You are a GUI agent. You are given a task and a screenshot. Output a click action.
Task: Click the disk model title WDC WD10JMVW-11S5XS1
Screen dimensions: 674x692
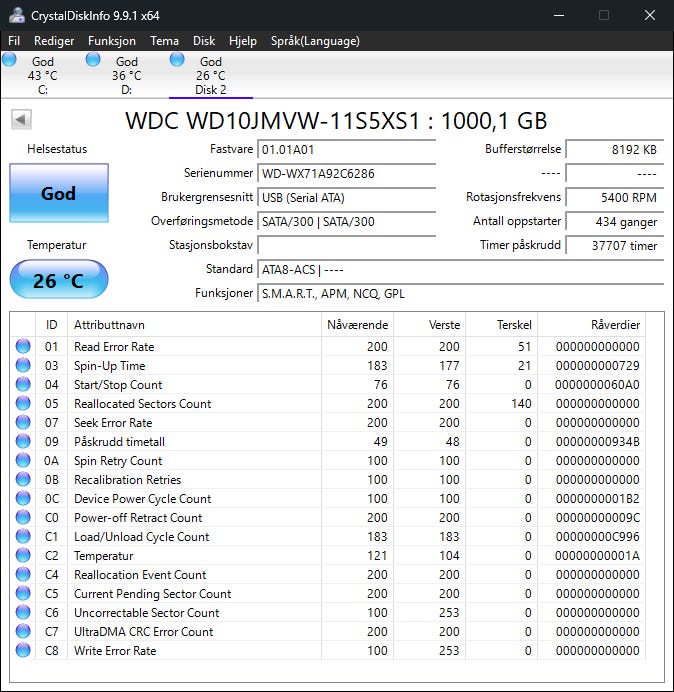pyautogui.click(x=272, y=120)
